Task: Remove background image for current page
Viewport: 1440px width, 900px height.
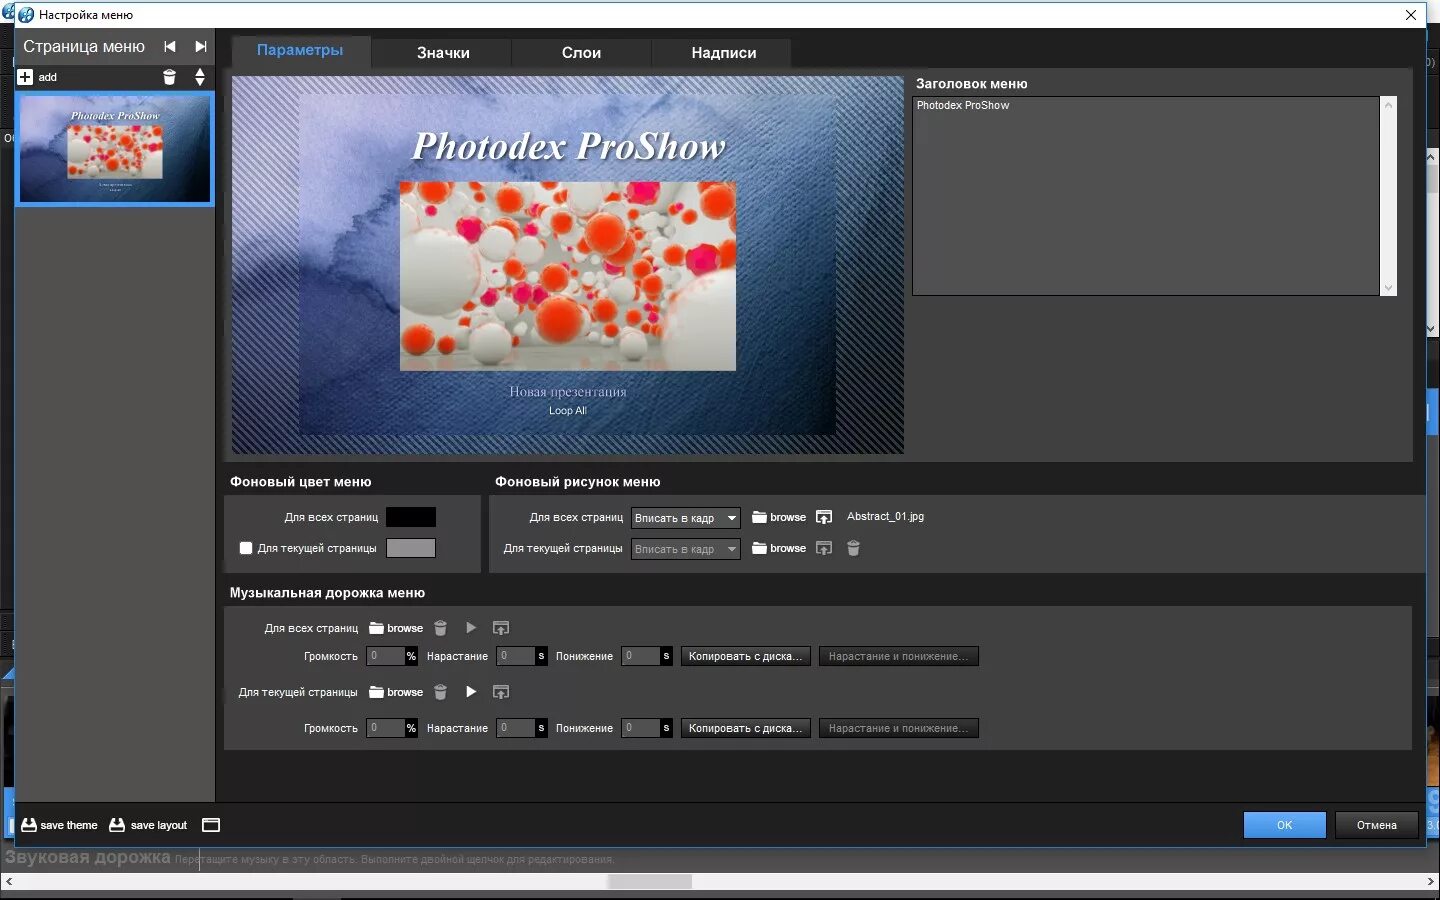Action: [853, 548]
